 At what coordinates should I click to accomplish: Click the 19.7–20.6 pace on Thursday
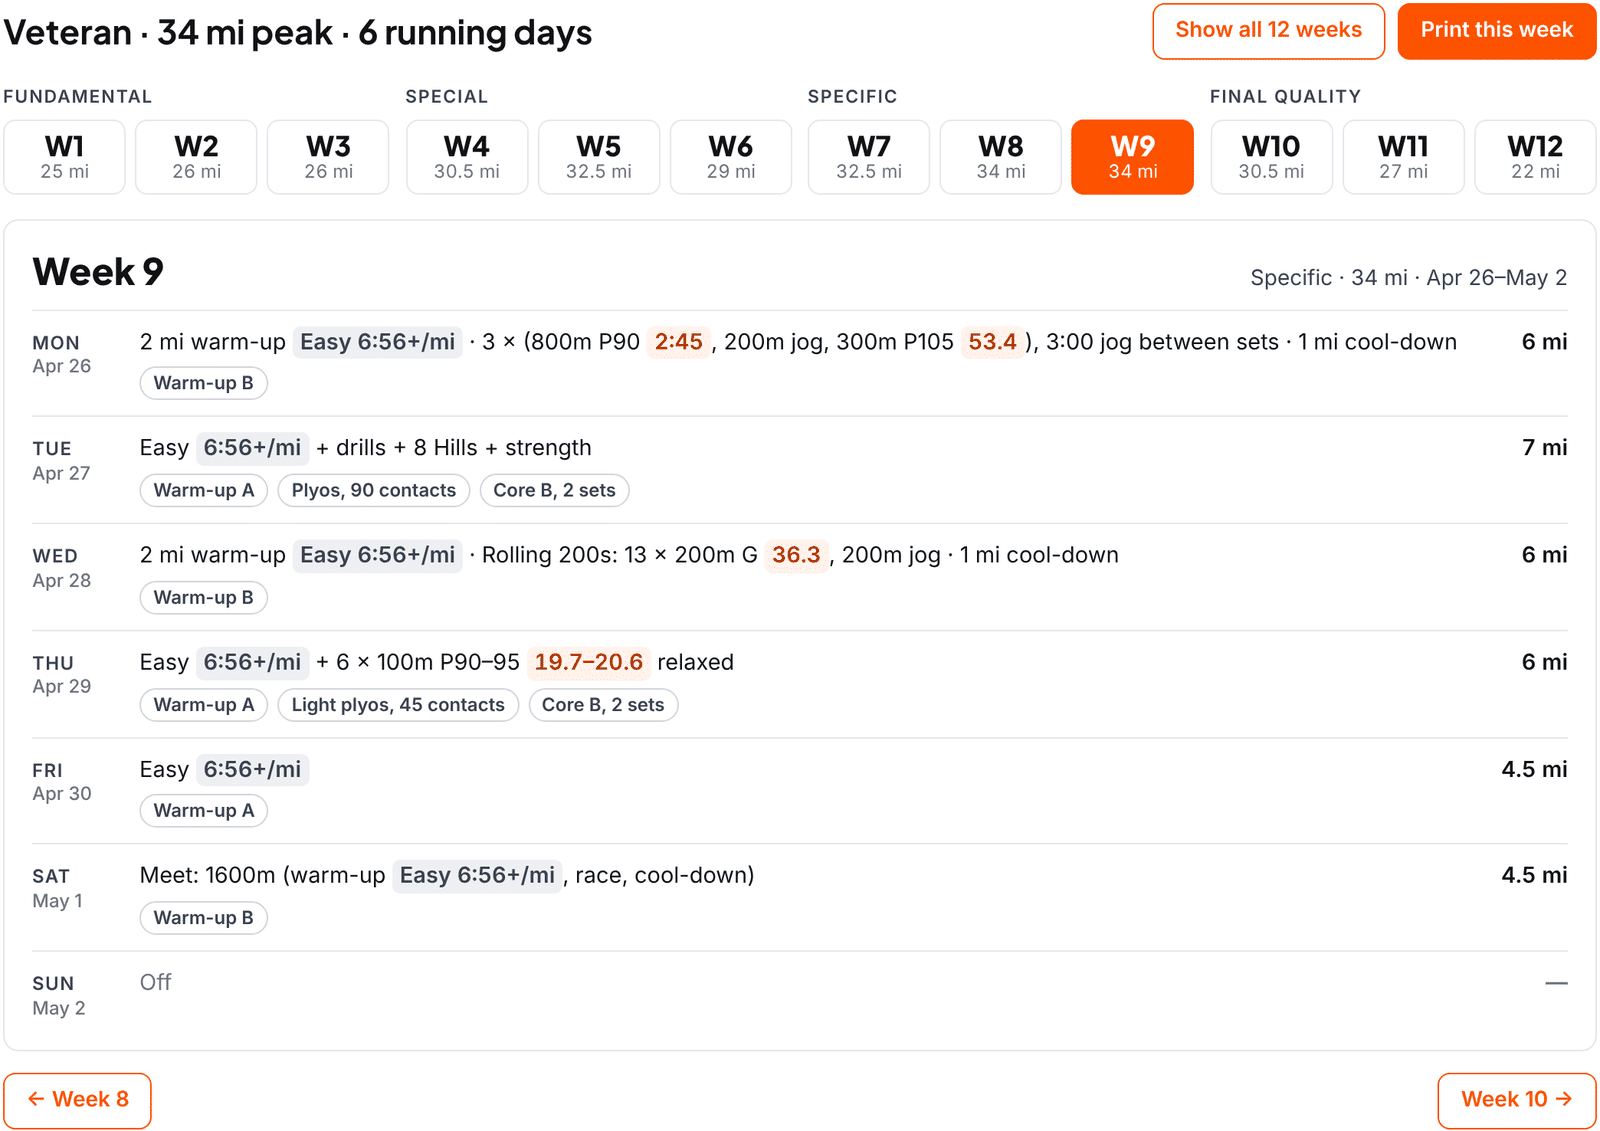tap(589, 662)
